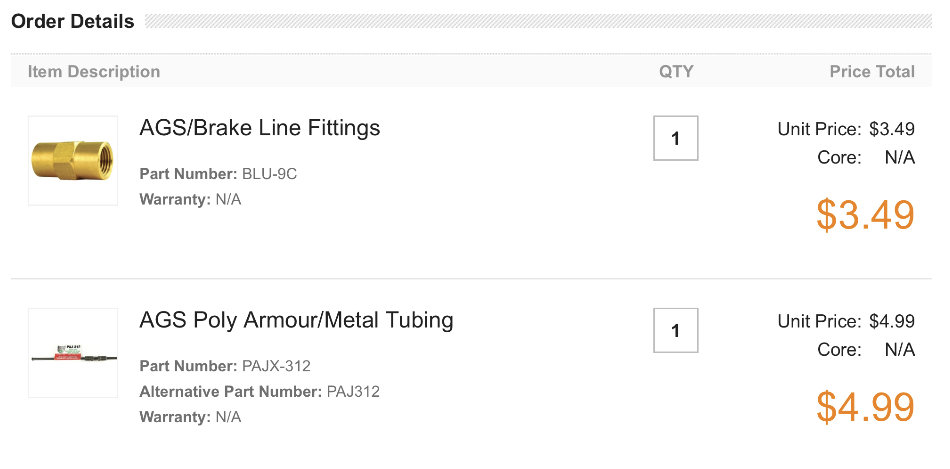
Task: Click the $3.49 unit price value
Action: click(892, 129)
